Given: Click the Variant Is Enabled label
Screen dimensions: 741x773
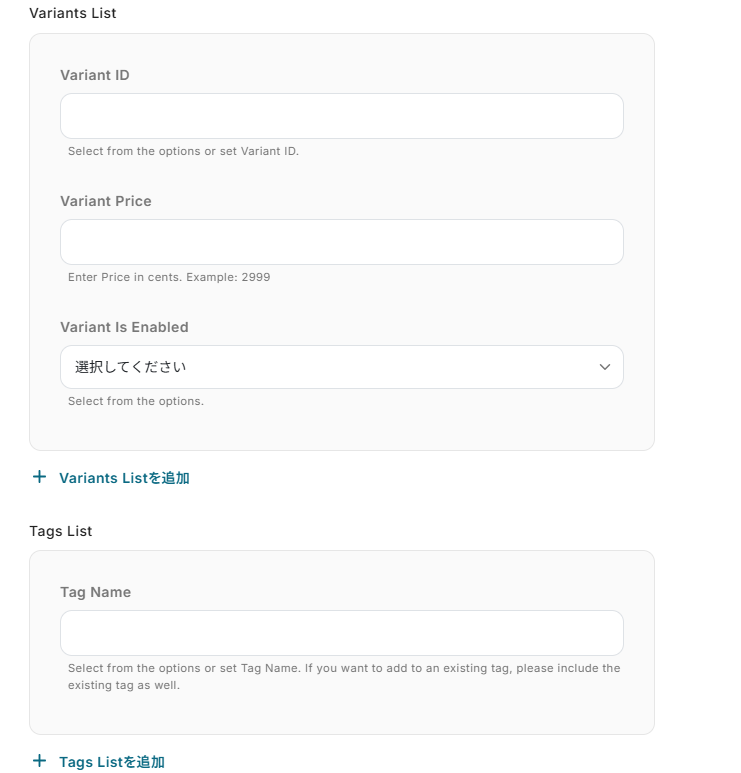Looking at the screenshot, I should 124,327.
